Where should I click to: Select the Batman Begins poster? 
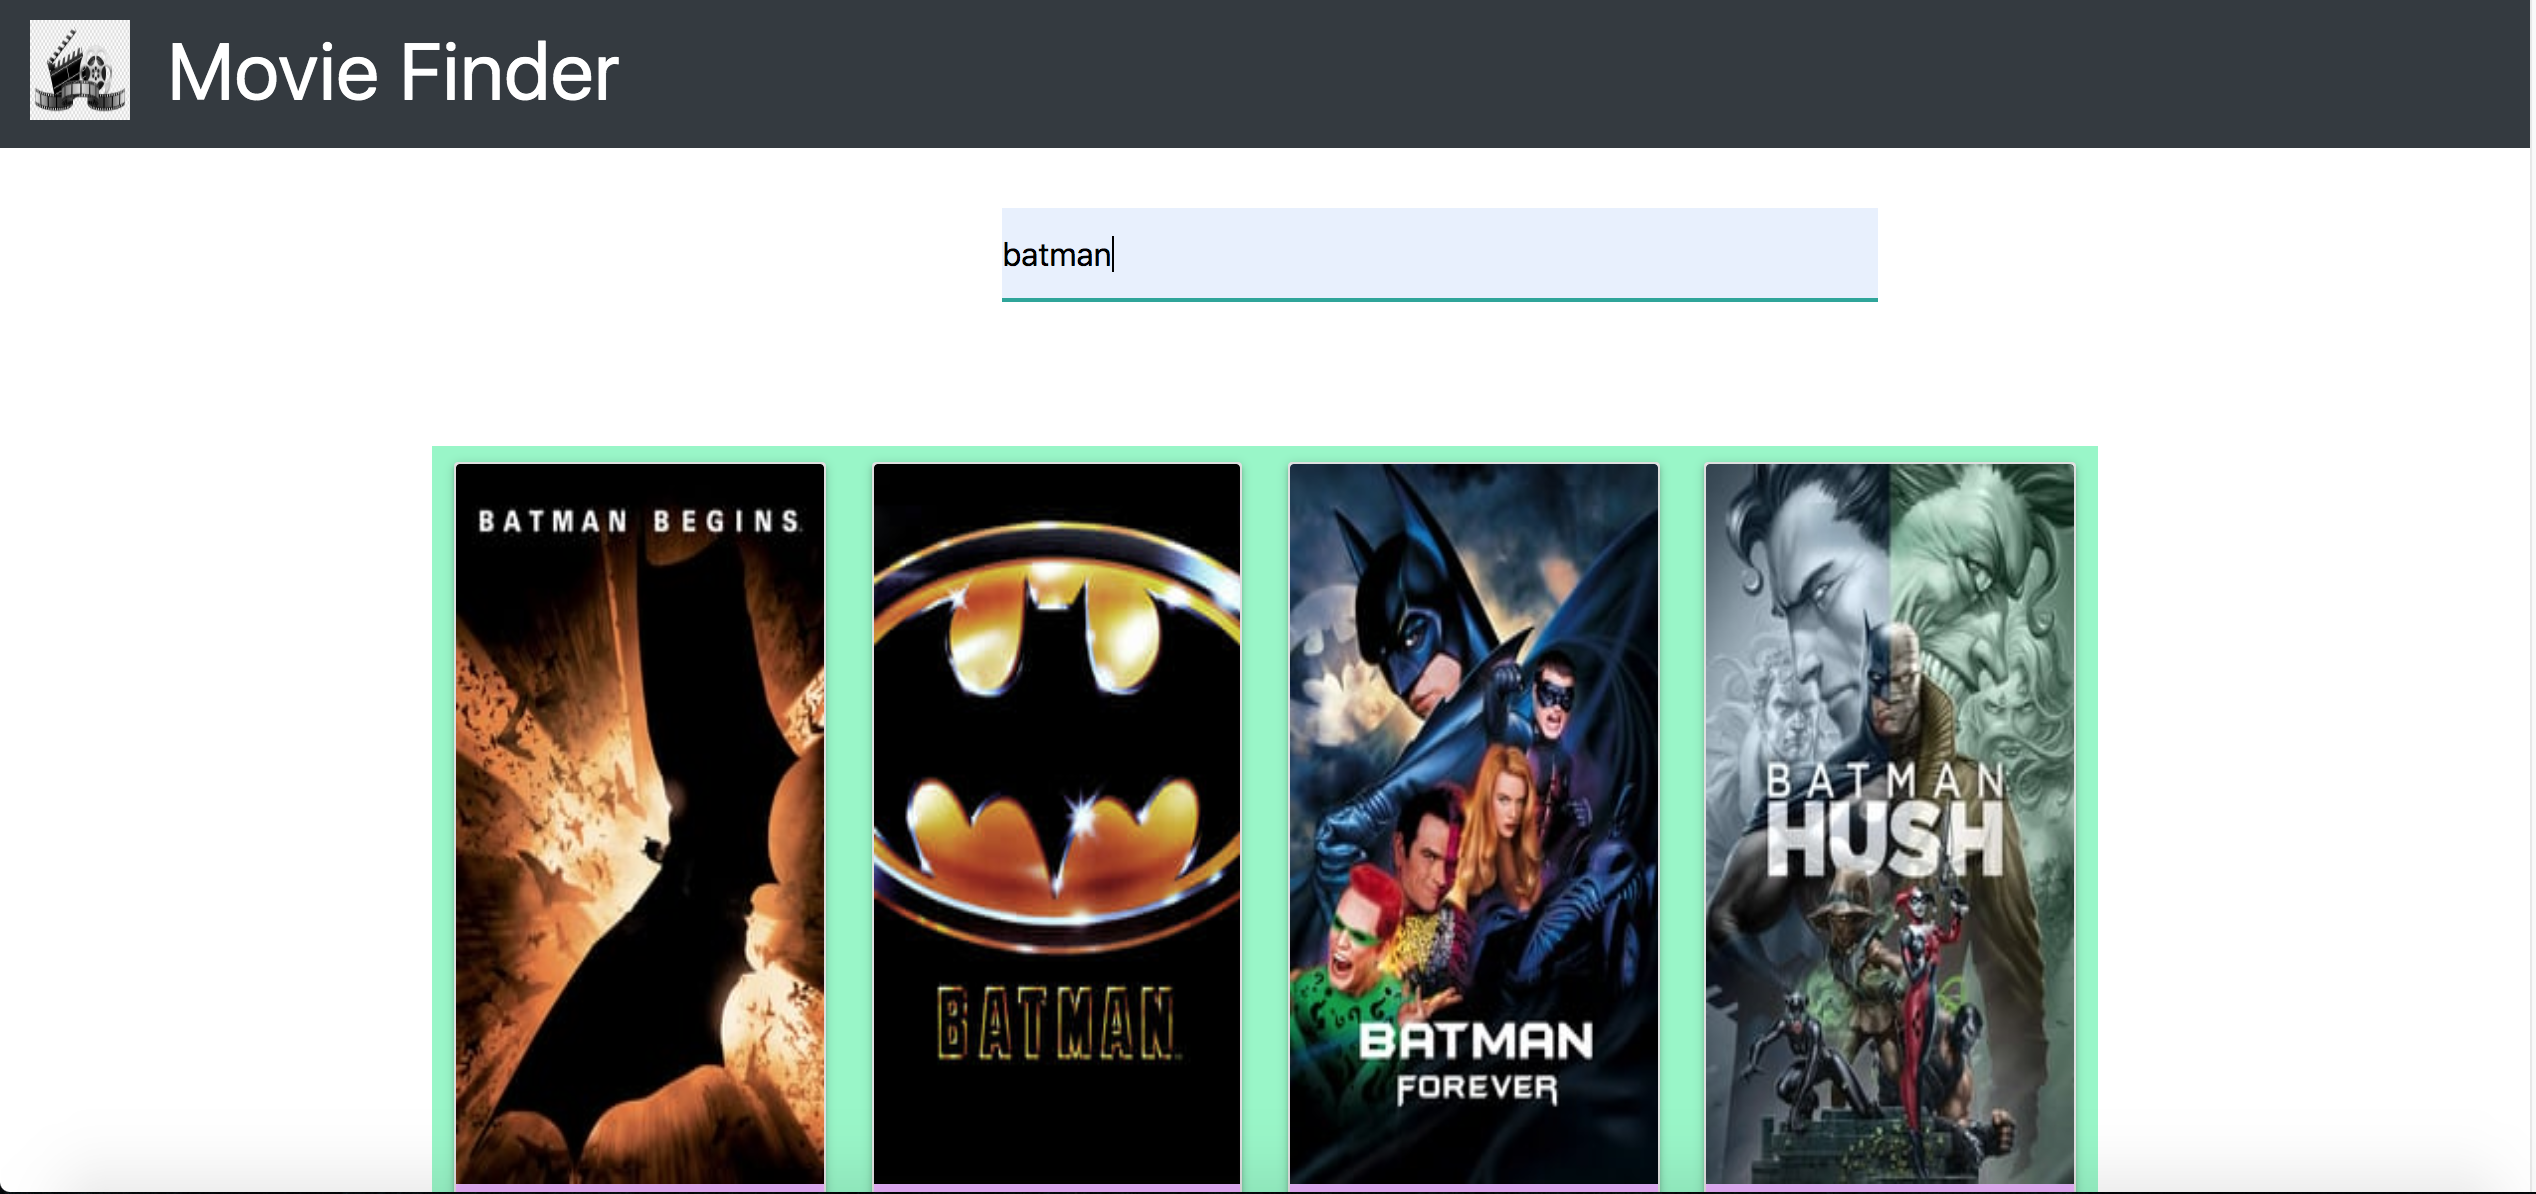(x=639, y=820)
